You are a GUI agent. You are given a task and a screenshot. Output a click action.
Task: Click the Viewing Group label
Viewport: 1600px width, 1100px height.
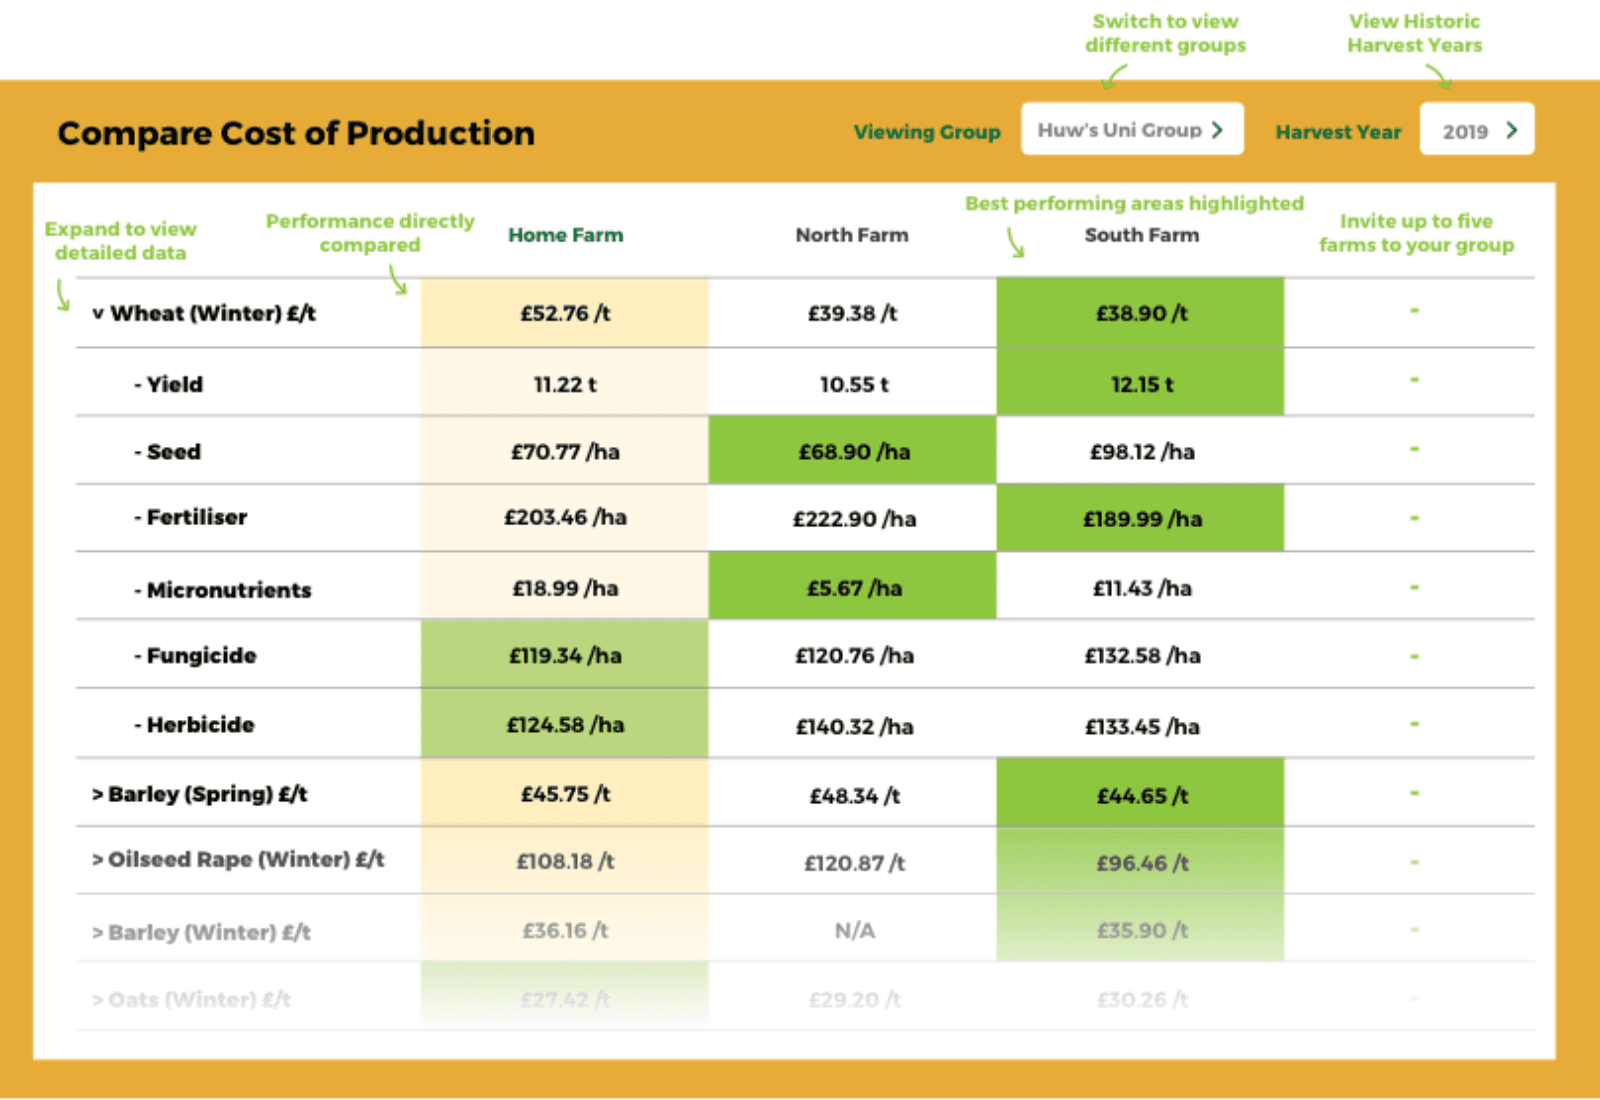927,132
